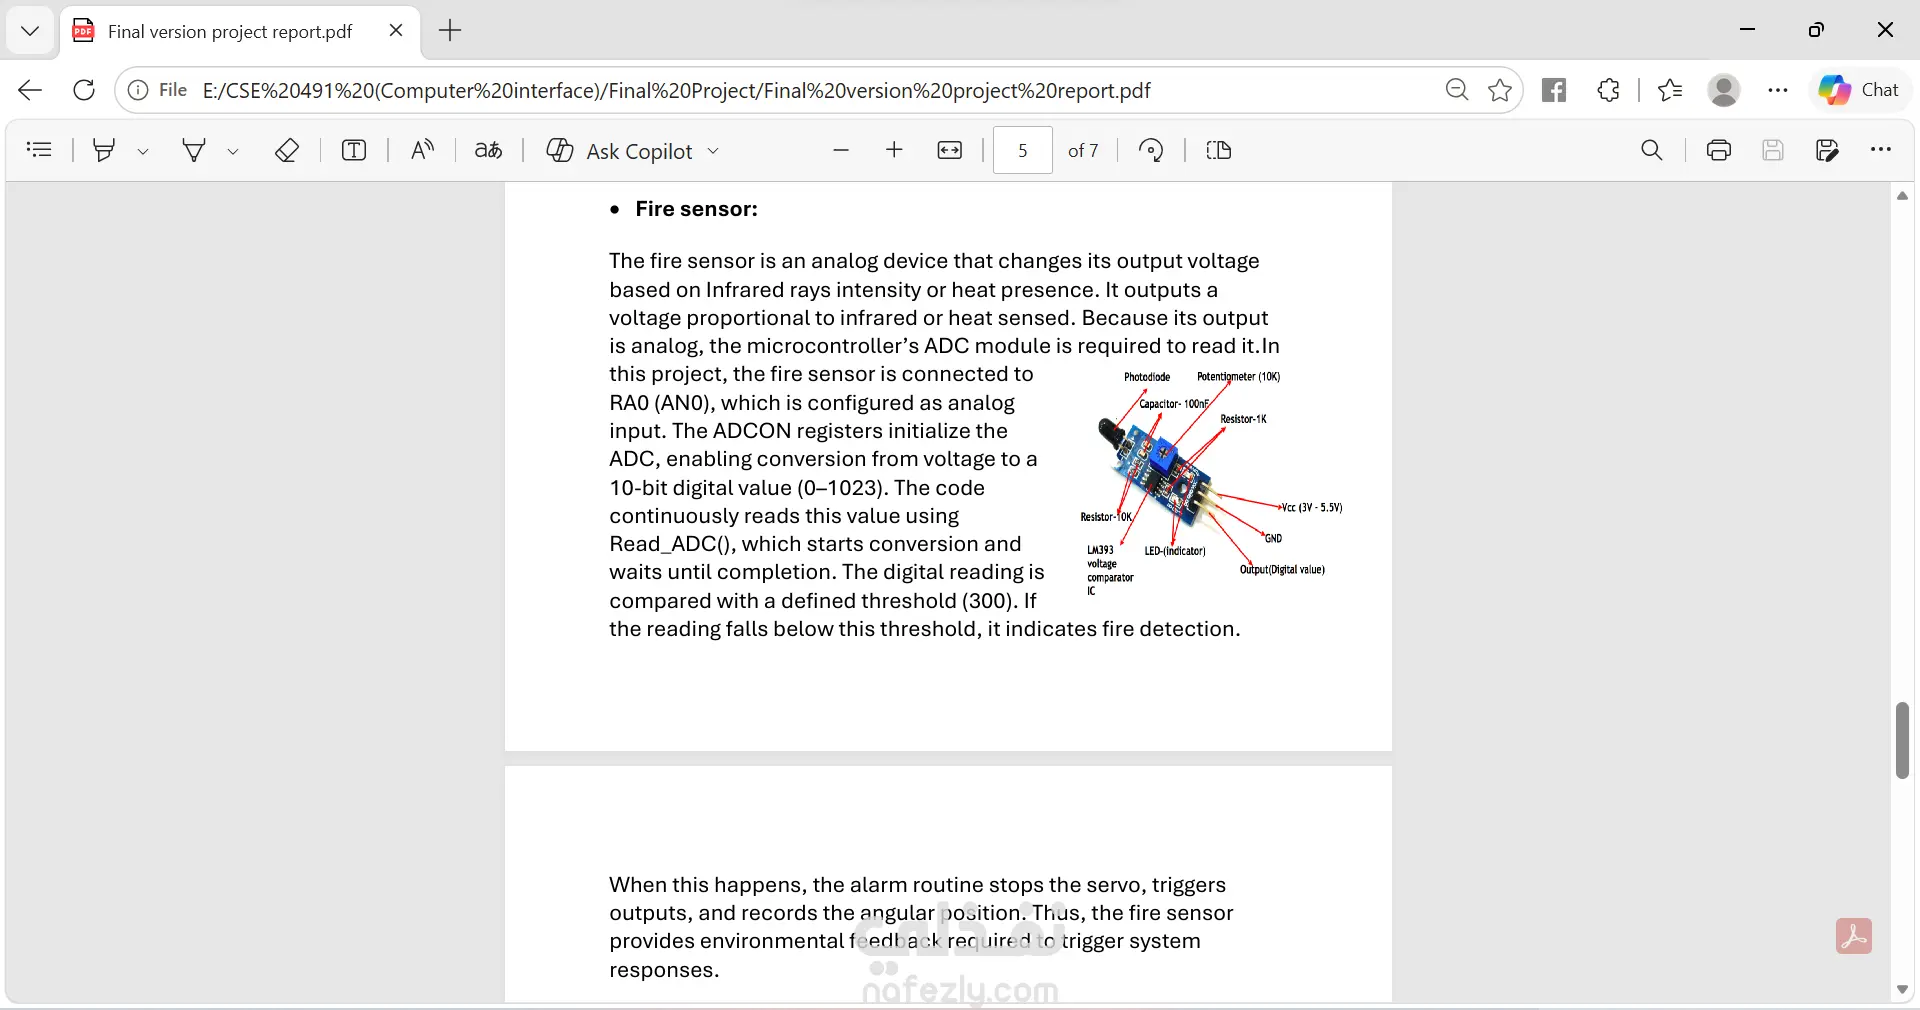1920x1010 pixels.
Task: Click the scroll up arrow of document
Action: coord(1902,196)
